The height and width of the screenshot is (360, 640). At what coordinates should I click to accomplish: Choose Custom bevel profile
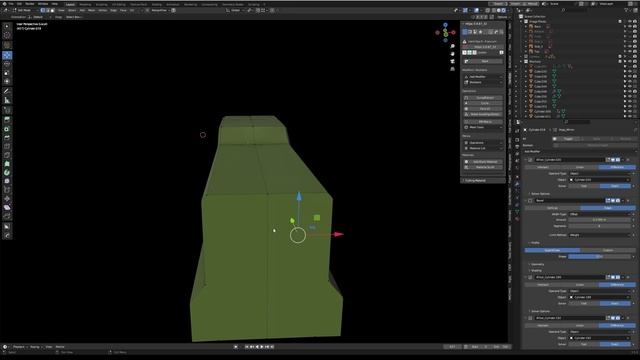608,250
